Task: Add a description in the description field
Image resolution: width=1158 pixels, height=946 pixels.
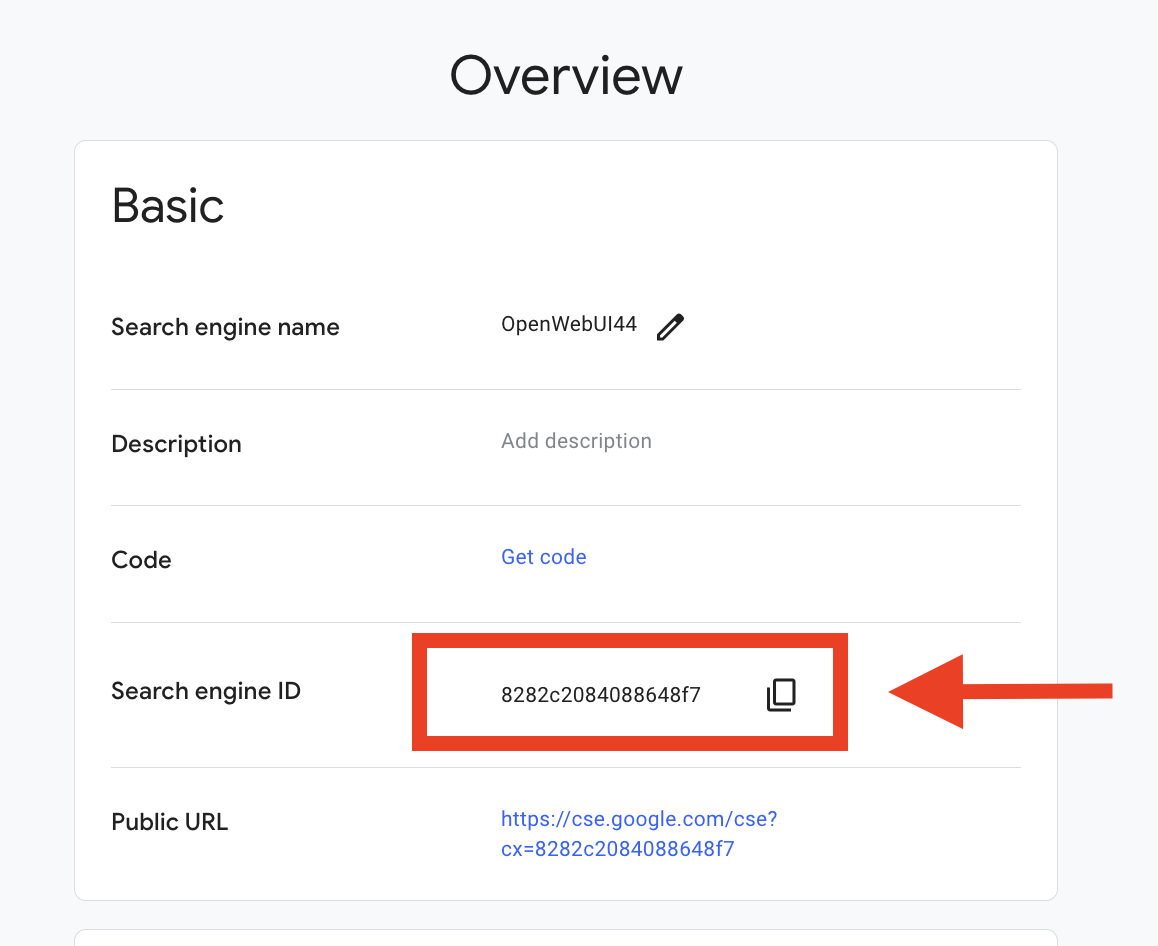Action: pos(576,441)
